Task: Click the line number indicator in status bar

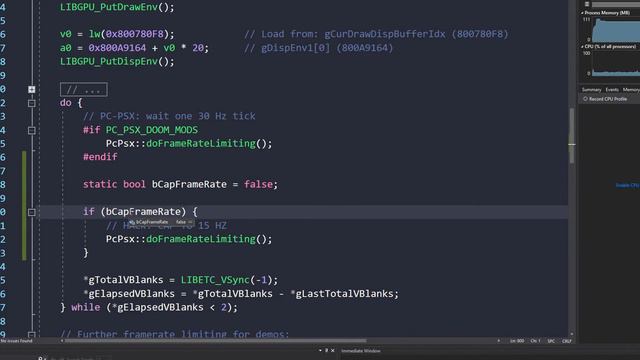Action: pos(517,341)
